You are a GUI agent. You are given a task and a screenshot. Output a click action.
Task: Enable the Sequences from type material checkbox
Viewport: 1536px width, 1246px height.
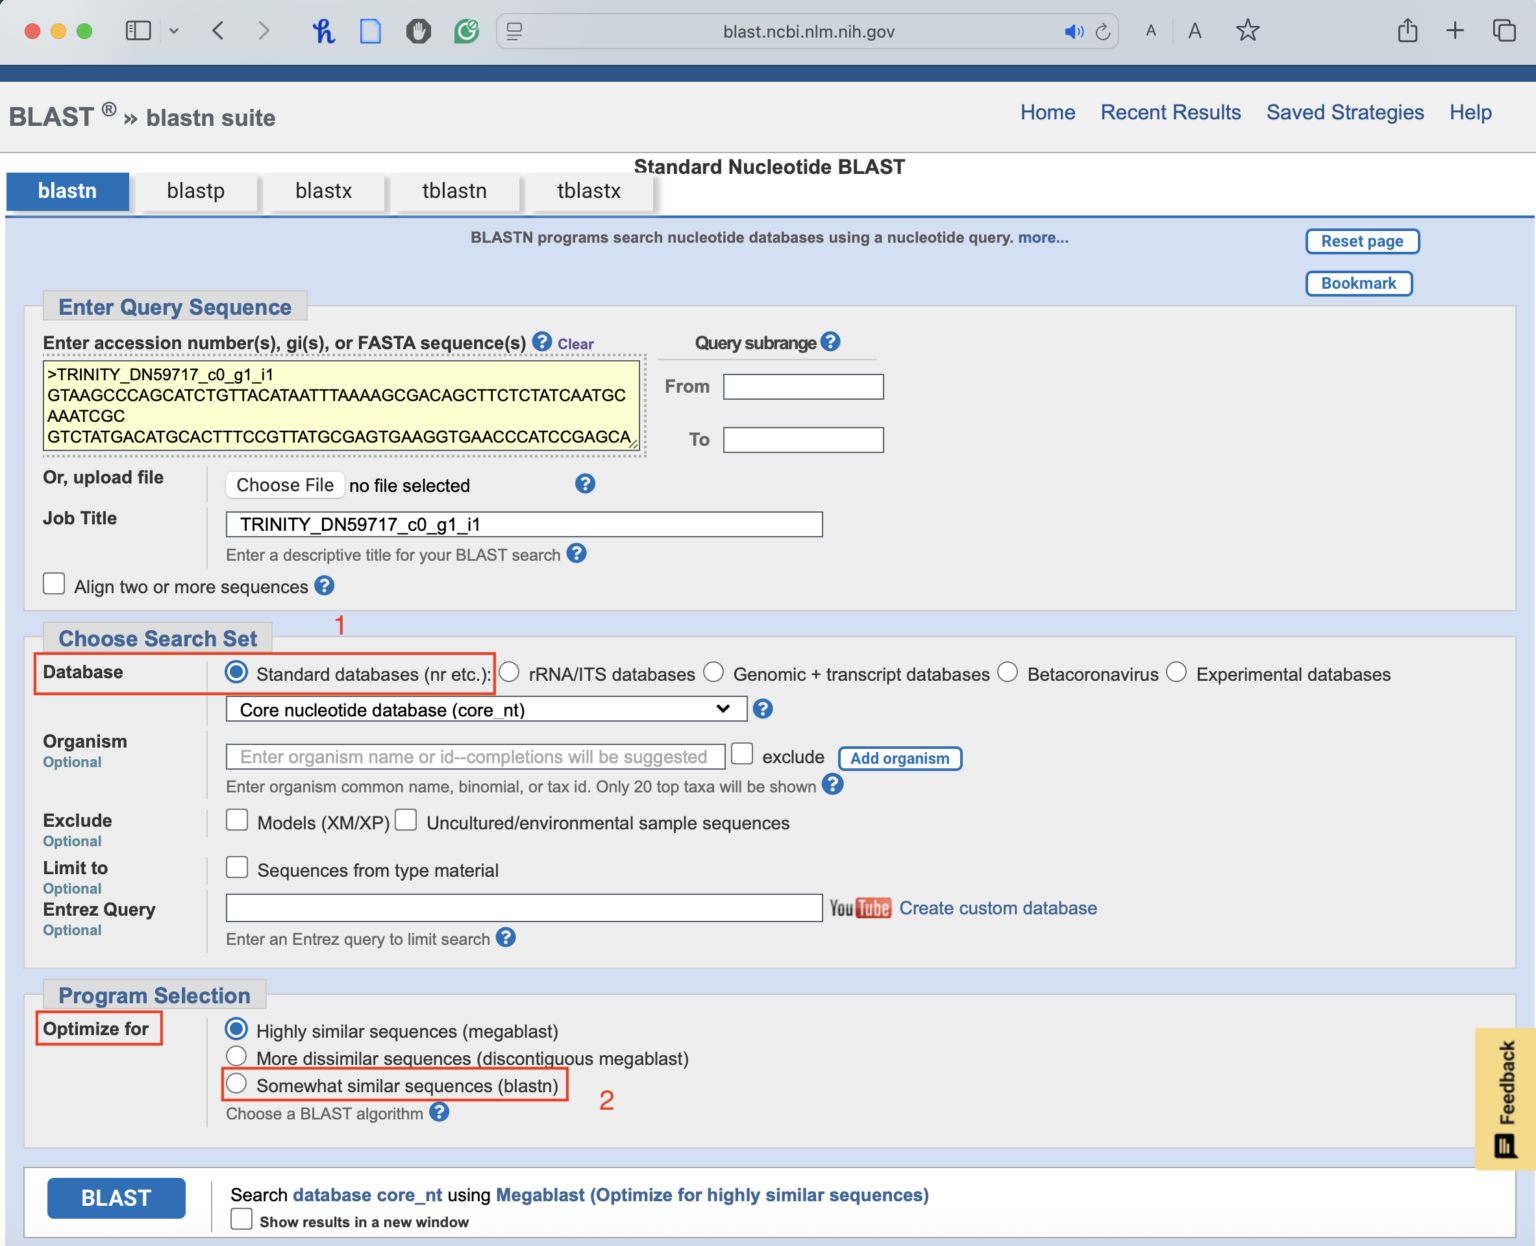click(236, 867)
